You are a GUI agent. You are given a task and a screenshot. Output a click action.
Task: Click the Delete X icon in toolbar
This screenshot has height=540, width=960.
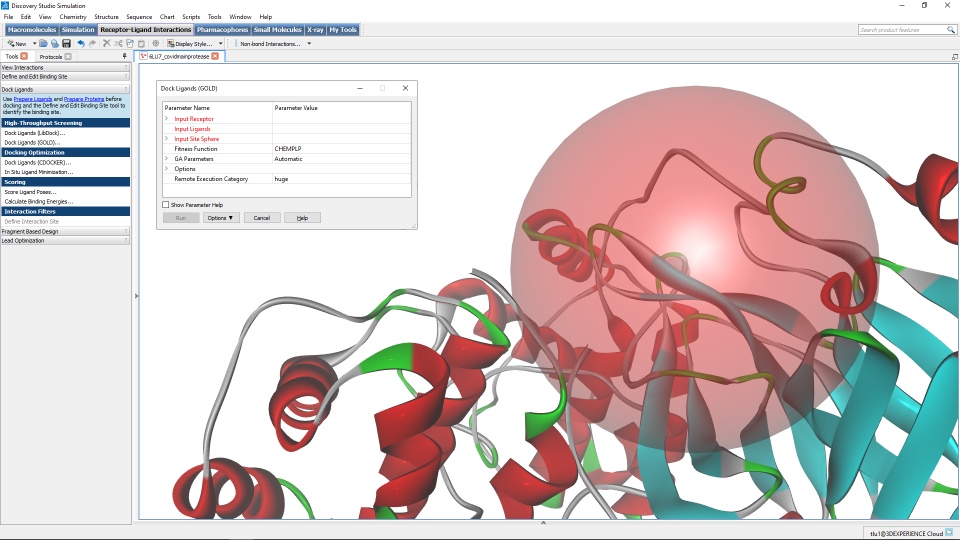[x=107, y=43]
